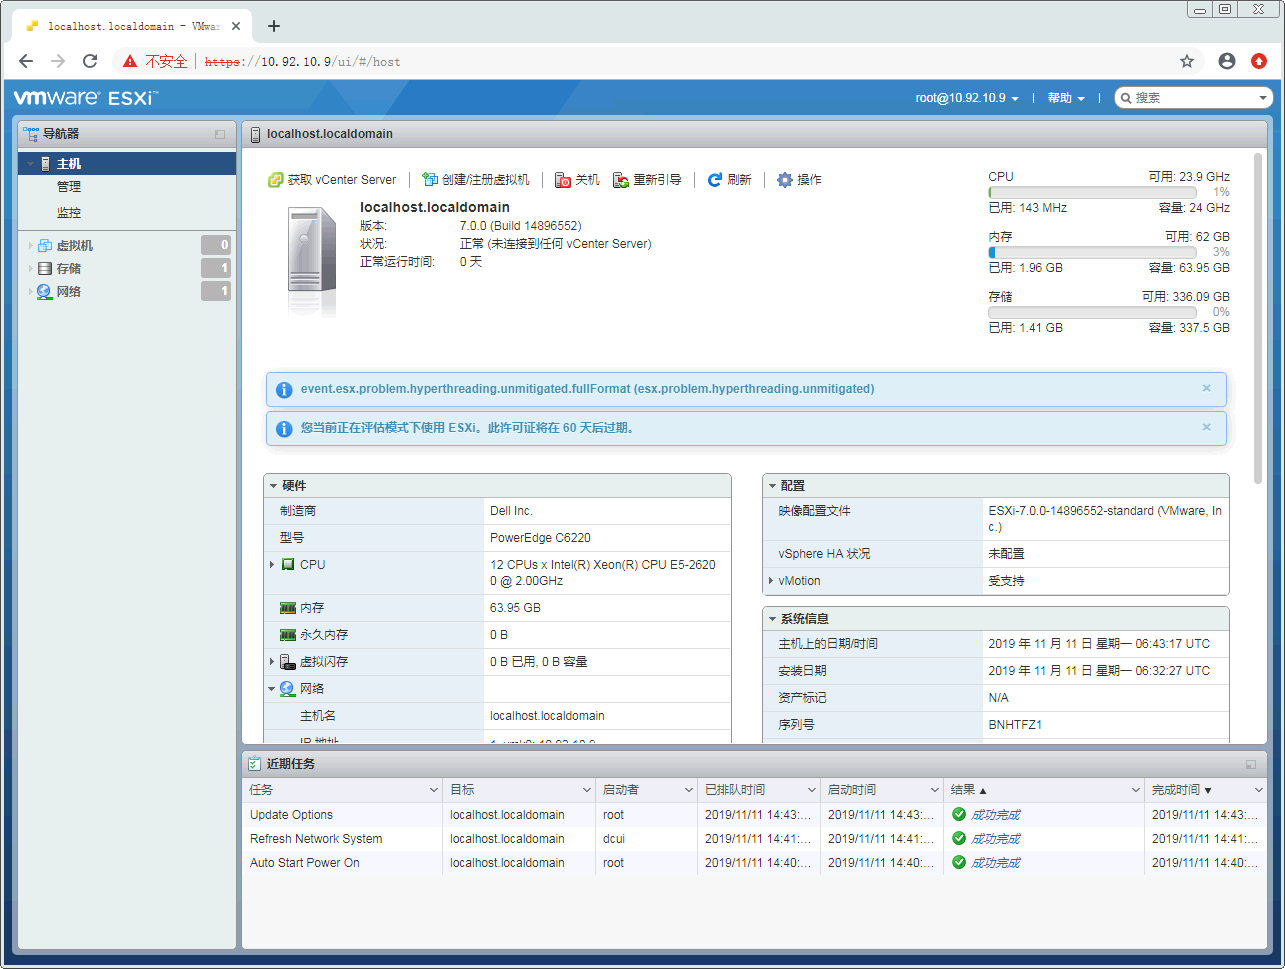Select Networking (网络) in the navigator
This screenshot has width=1285, height=969.
(x=69, y=292)
